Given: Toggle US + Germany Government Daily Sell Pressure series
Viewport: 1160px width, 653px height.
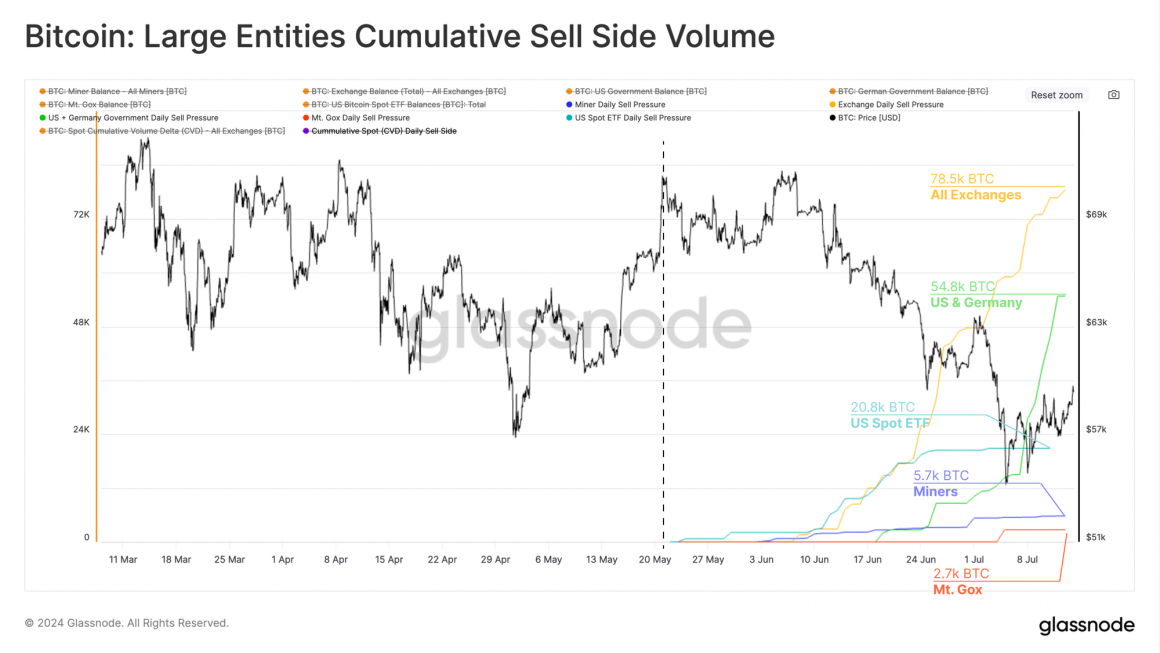Looking at the screenshot, I should (129, 118).
